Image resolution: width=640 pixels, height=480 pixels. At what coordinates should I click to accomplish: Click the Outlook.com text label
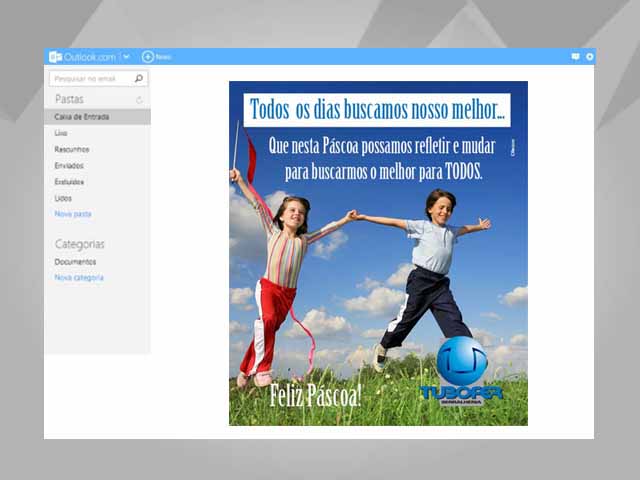click(x=90, y=57)
